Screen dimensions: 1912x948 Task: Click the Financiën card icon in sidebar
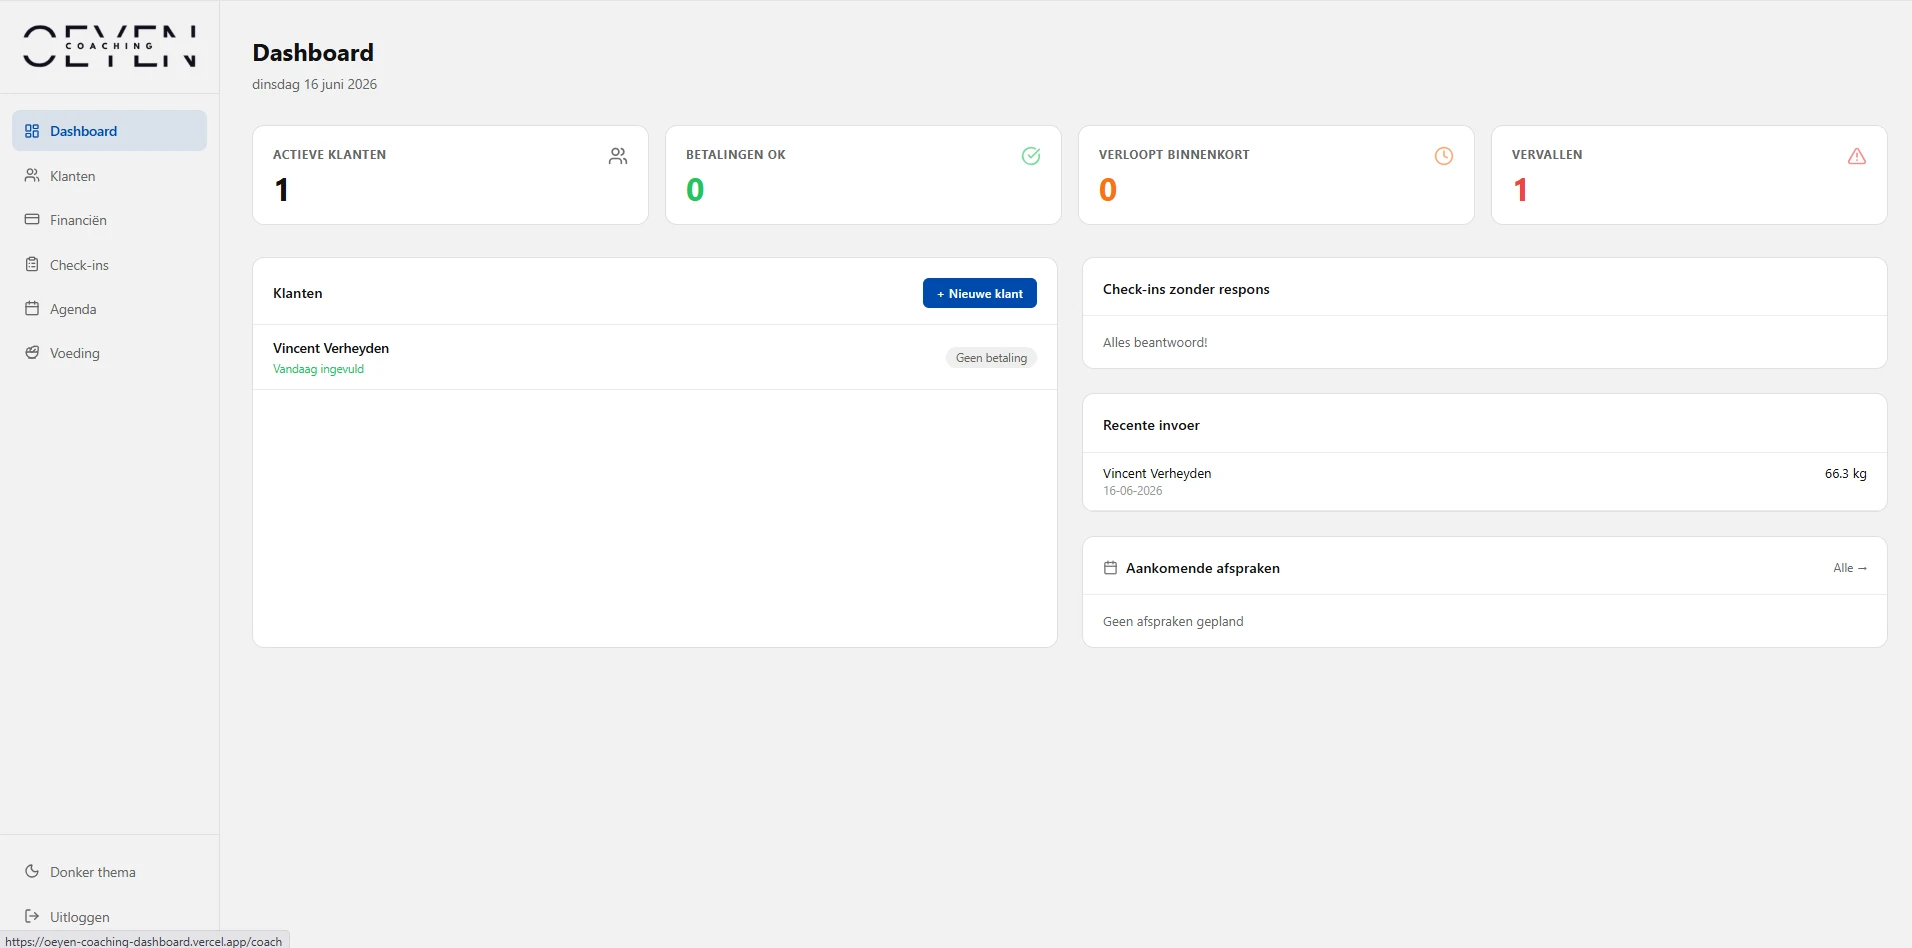click(x=32, y=219)
